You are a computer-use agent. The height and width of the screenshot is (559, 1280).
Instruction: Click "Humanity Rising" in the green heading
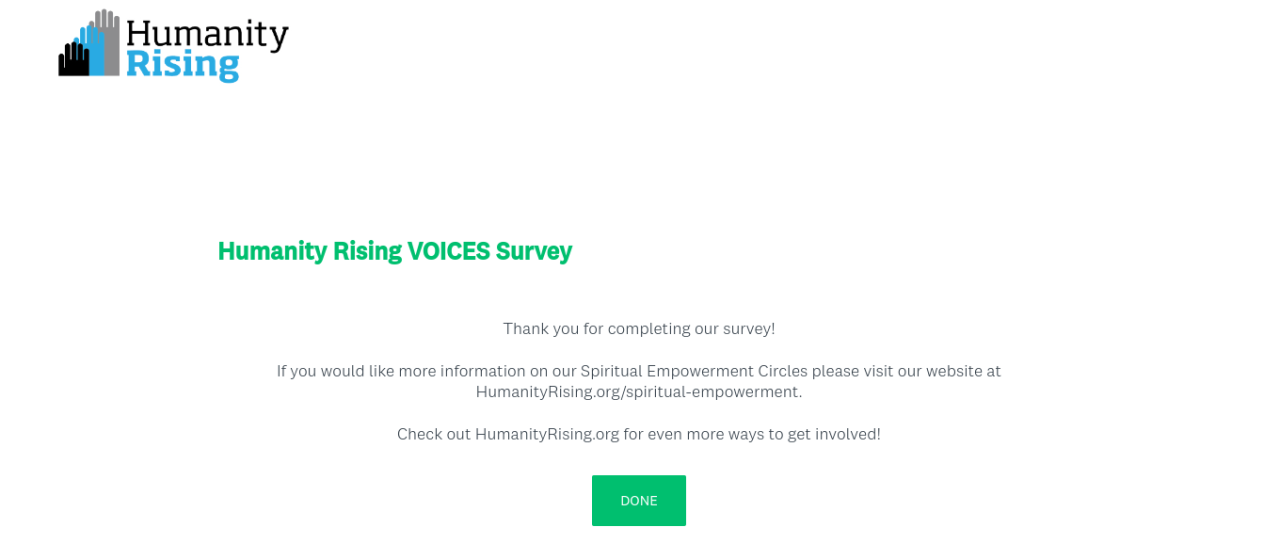(x=309, y=251)
